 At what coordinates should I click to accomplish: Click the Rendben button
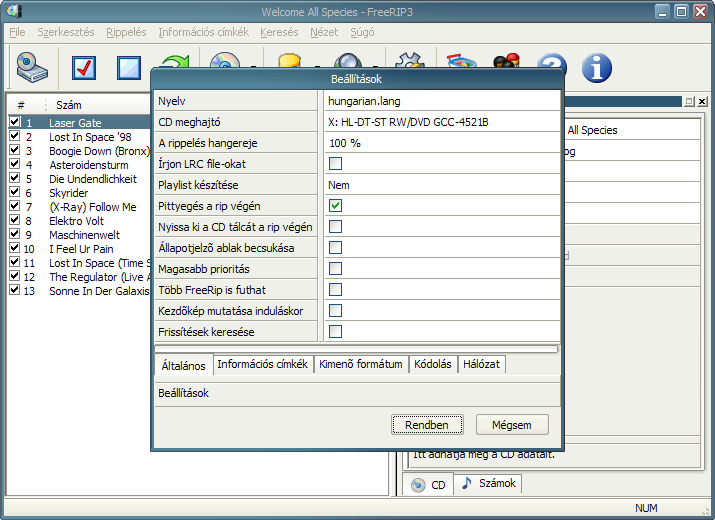coord(427,425)
